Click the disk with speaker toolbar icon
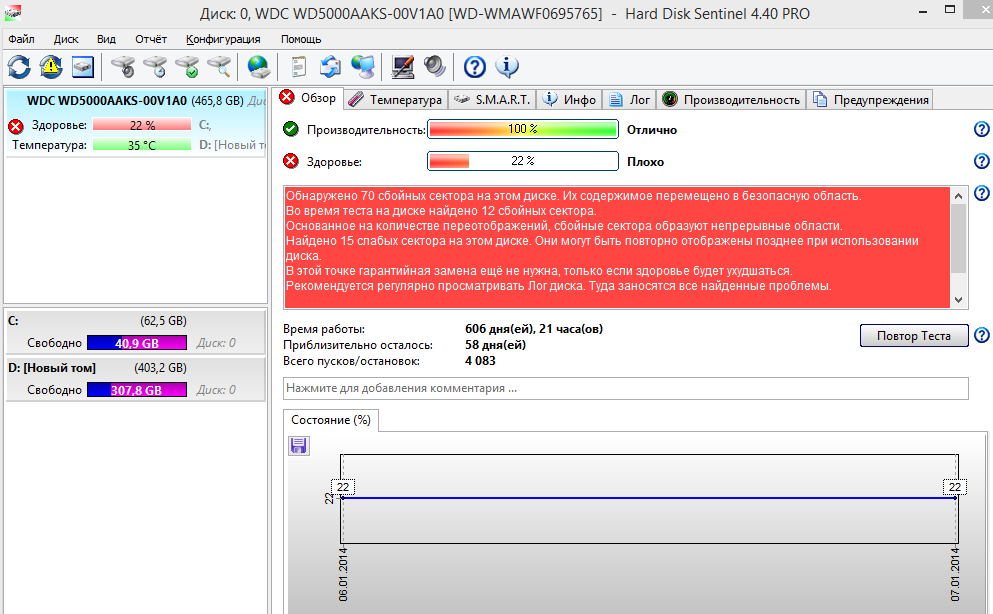The image size is (993, 614). coord(123,66)
